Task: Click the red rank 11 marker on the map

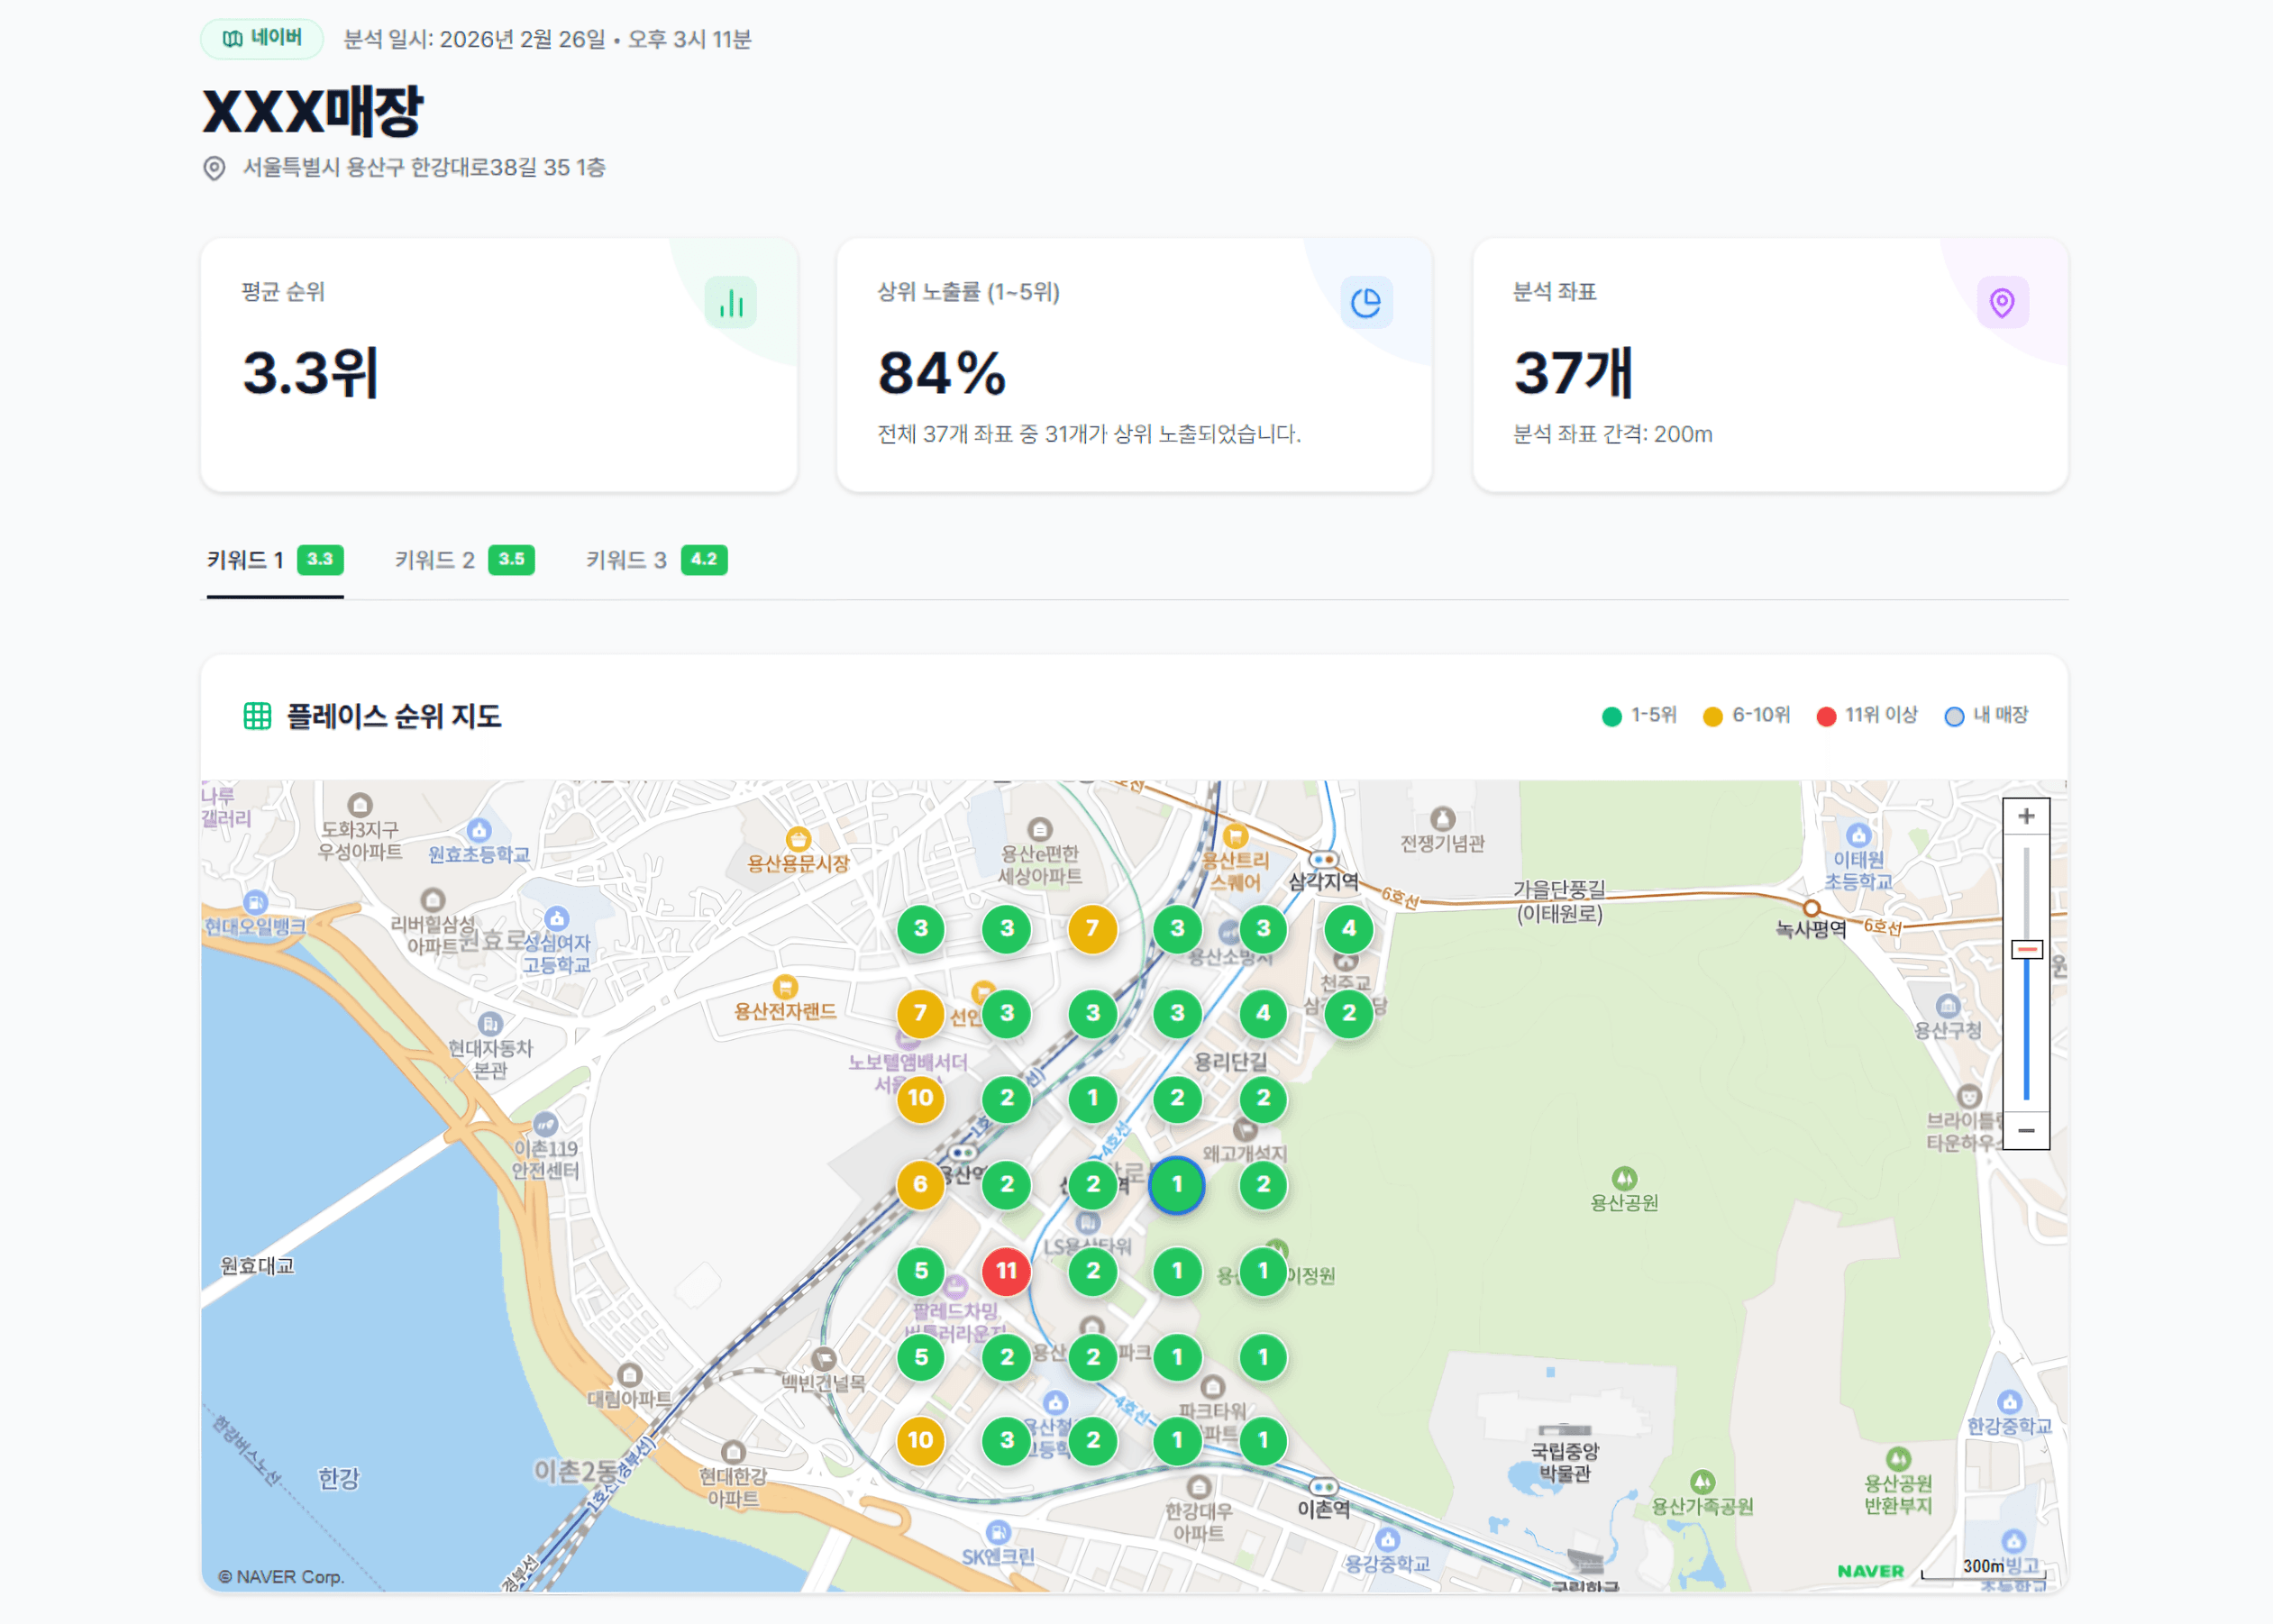Action: pyautogui.click(x=1006, y=1271)
